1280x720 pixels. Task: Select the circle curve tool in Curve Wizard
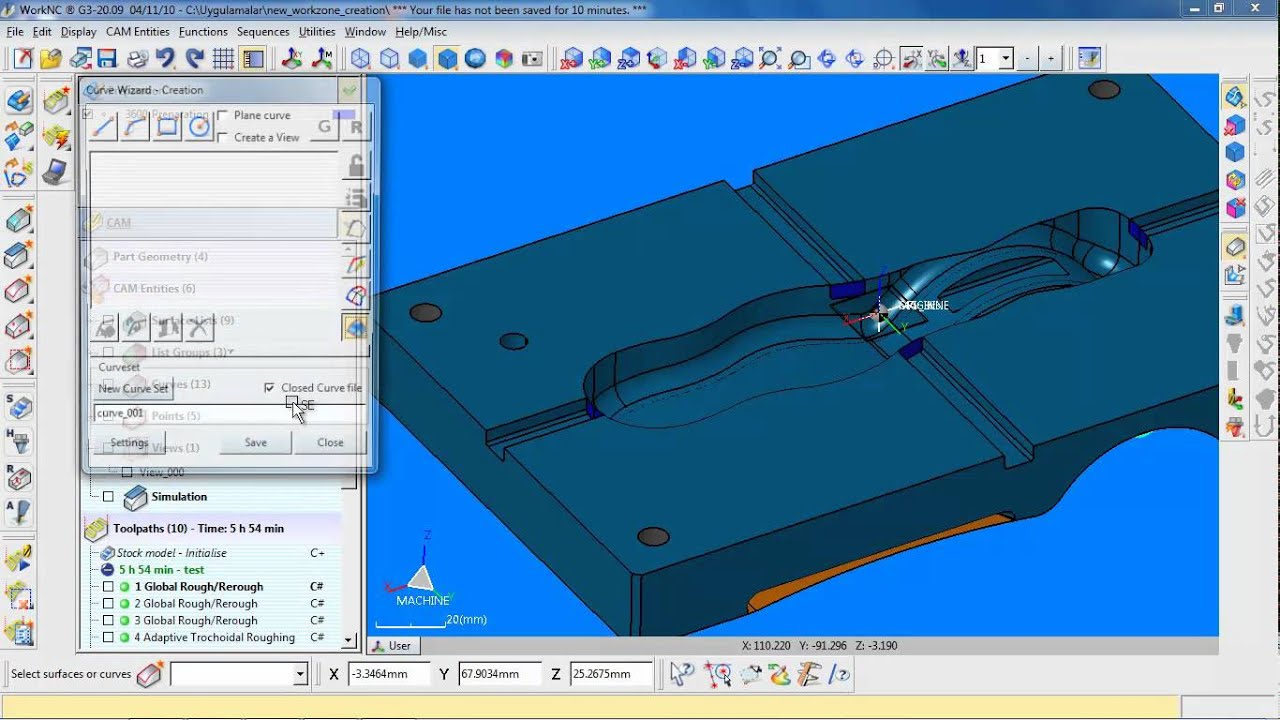(200, 126)
